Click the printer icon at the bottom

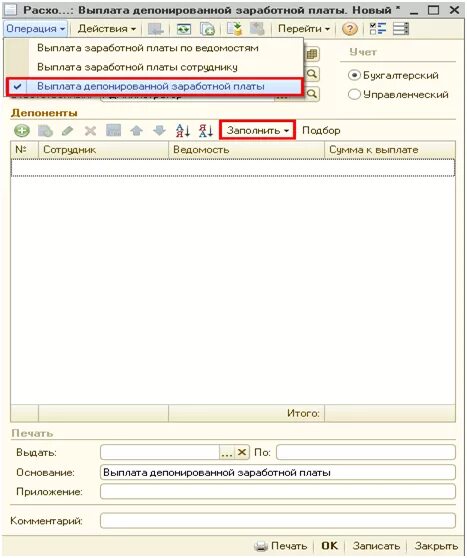(x=261, y=546)
